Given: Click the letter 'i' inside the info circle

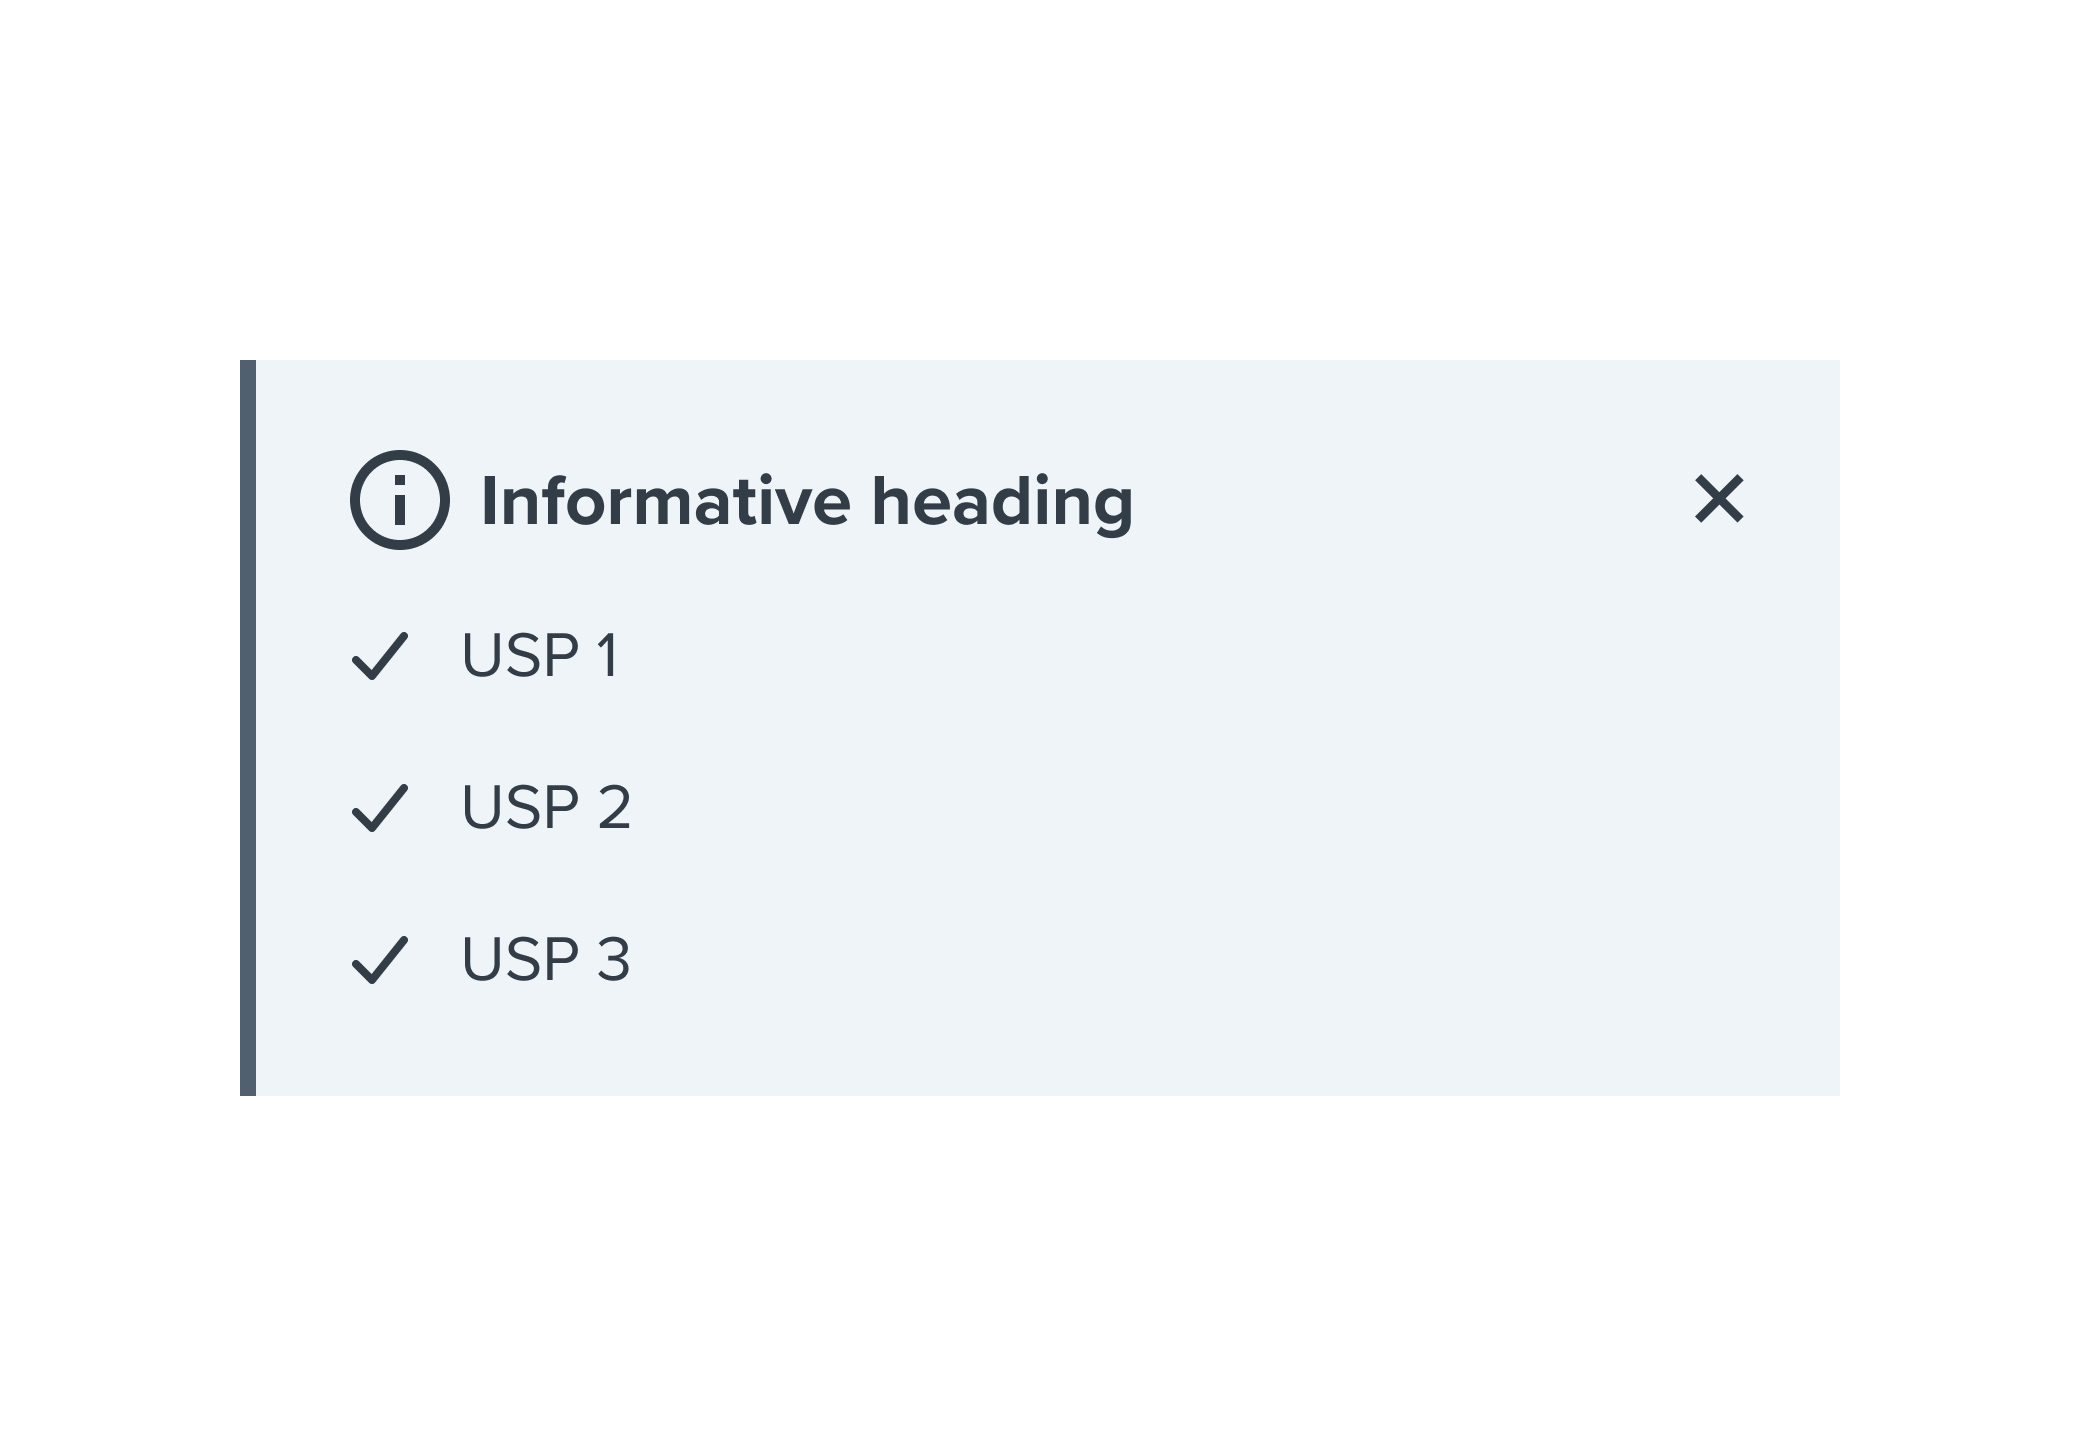Looking at the screenshot, I should (x=400, y=501).
